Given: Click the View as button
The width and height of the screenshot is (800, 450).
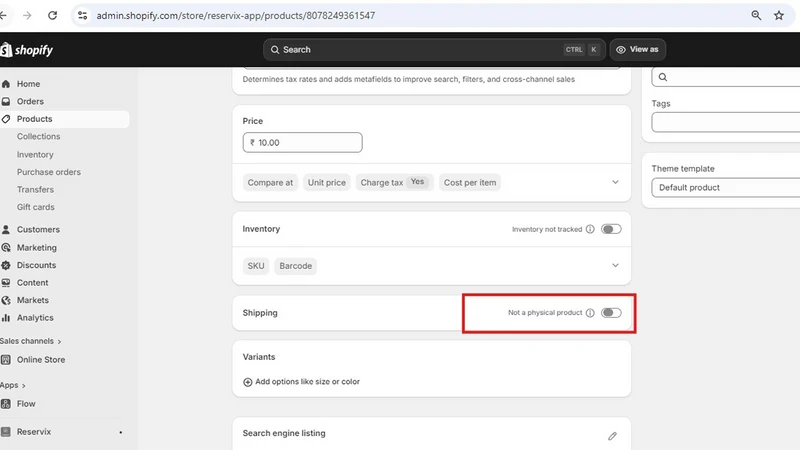Looking at the screenshot, I should [x=637, y=49].
